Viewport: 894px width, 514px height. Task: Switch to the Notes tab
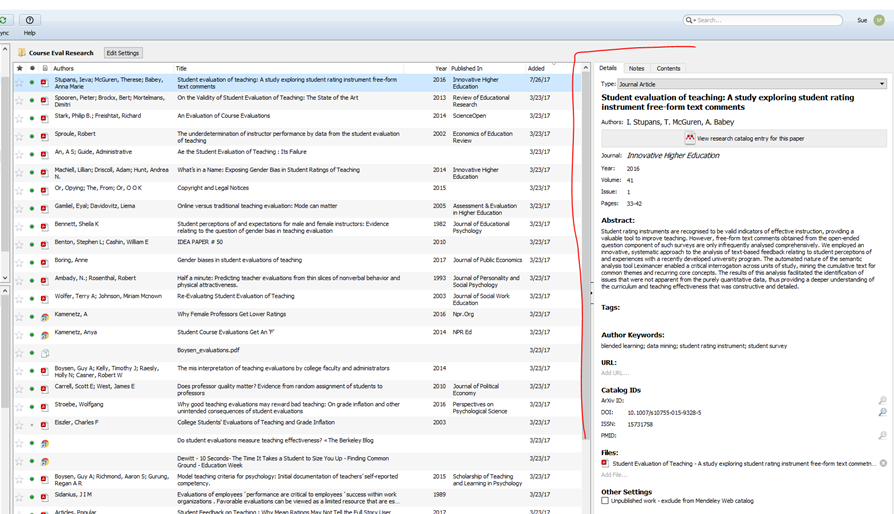[636, 68]
